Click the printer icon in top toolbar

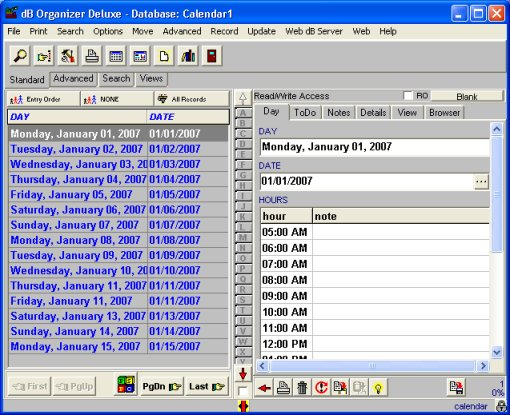pyautogui.click(x=92, y=56)
